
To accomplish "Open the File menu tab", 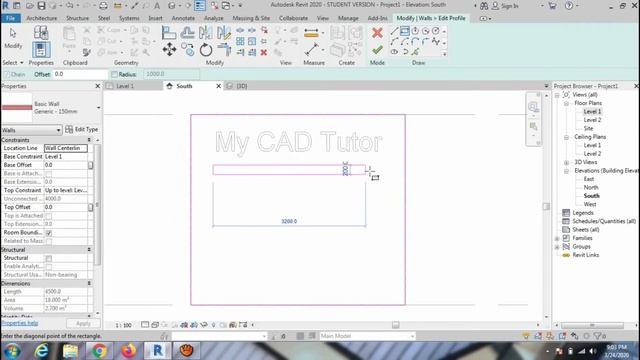I will (11, 18).
